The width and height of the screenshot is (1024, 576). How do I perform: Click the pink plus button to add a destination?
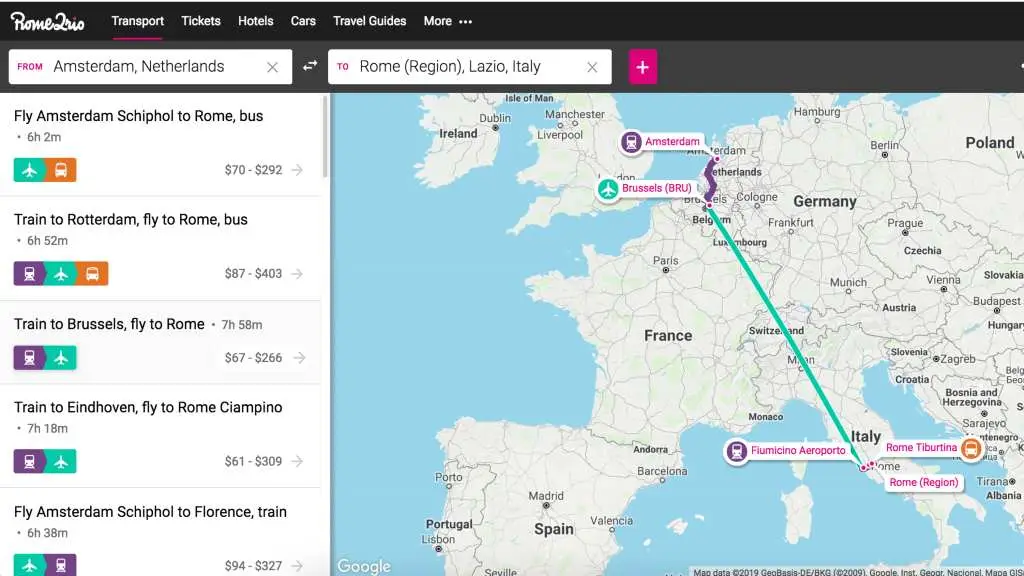pos(643,66)
